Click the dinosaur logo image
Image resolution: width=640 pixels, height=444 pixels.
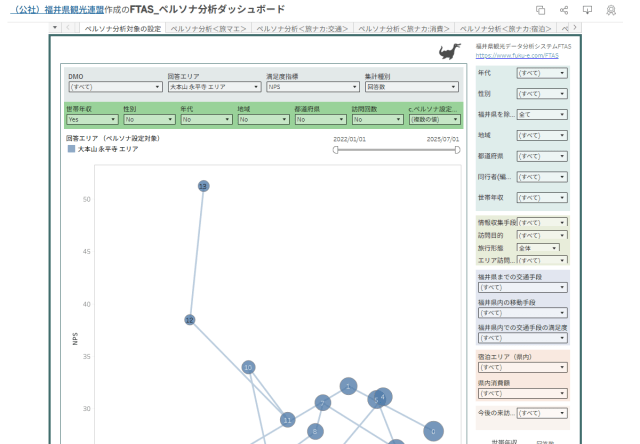click(449, 52)
